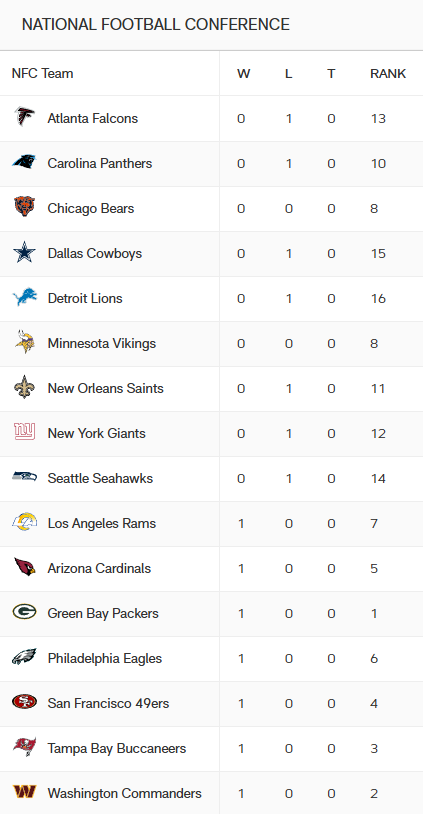Click the Tampa Bay Buccaneers team name

[117, 748]
